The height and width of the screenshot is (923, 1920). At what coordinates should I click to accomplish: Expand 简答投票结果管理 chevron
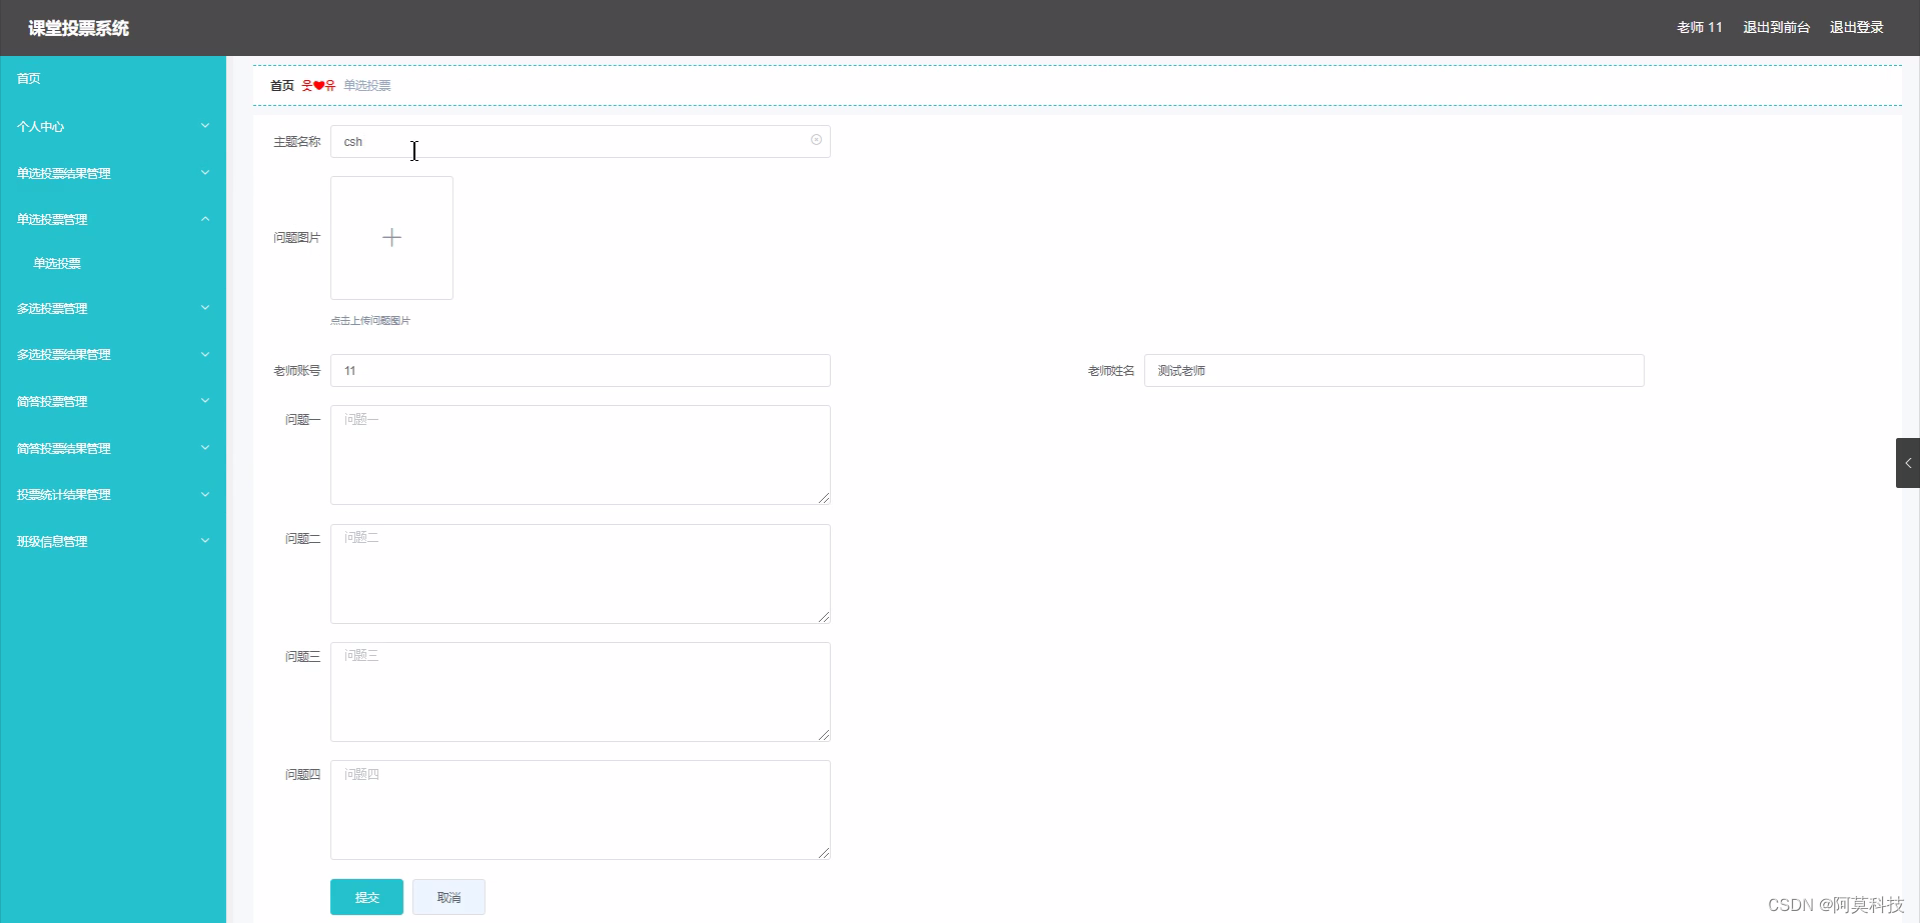point(205,448)
